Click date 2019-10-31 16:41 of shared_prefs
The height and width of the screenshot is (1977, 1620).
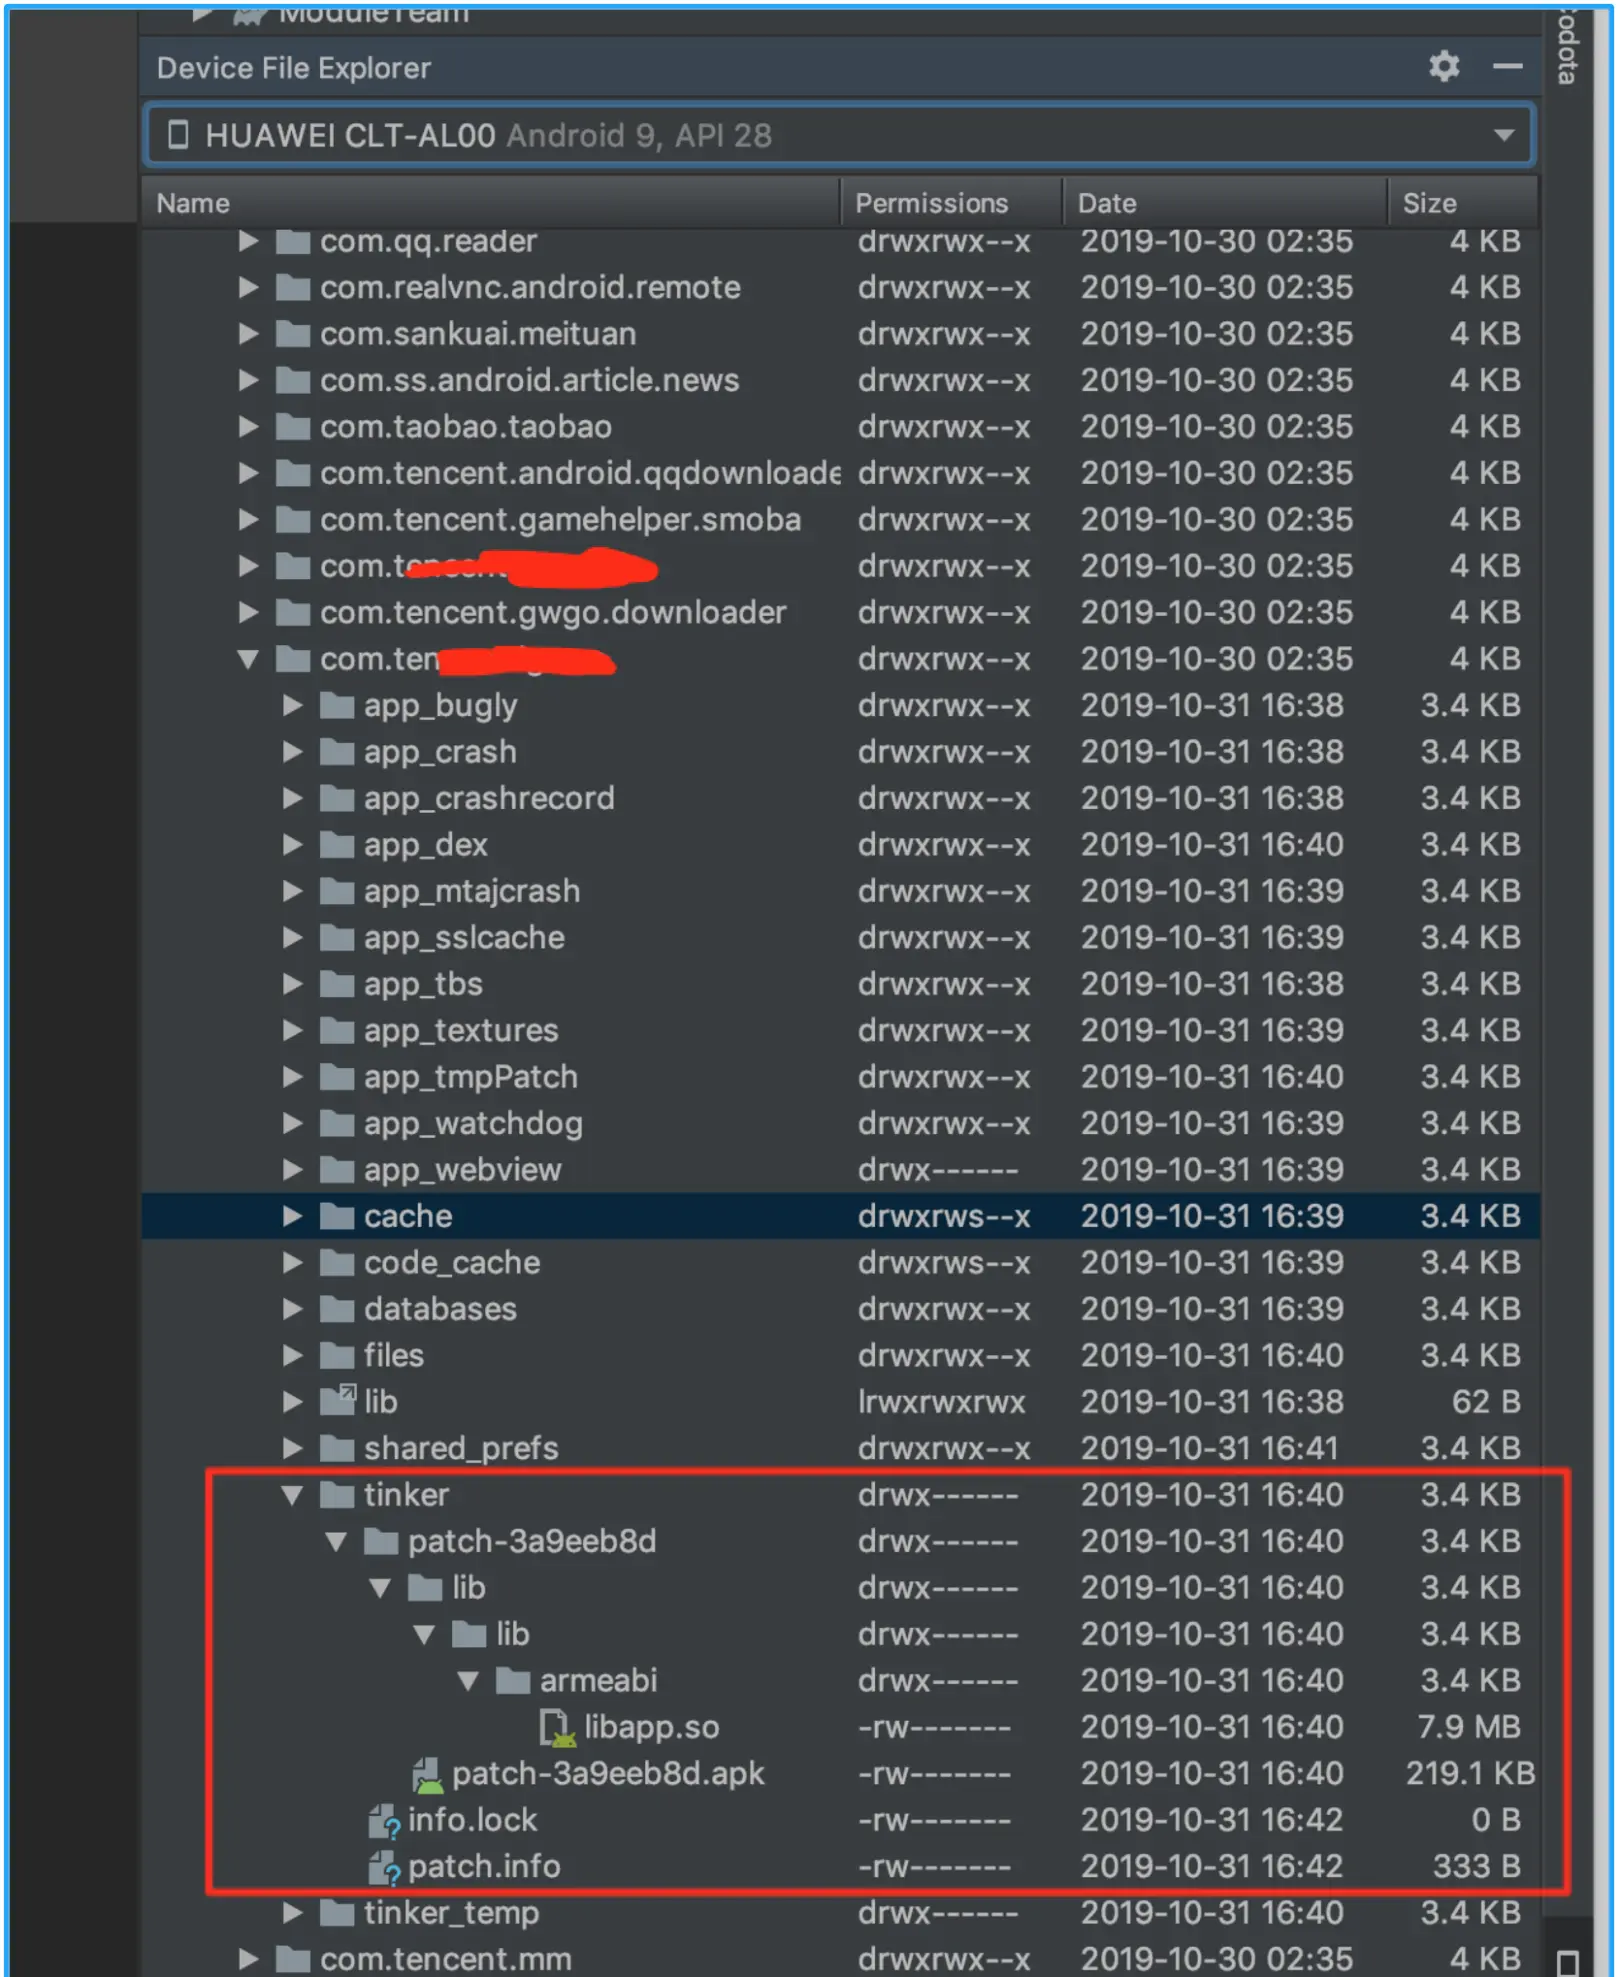[1209, 1449]
